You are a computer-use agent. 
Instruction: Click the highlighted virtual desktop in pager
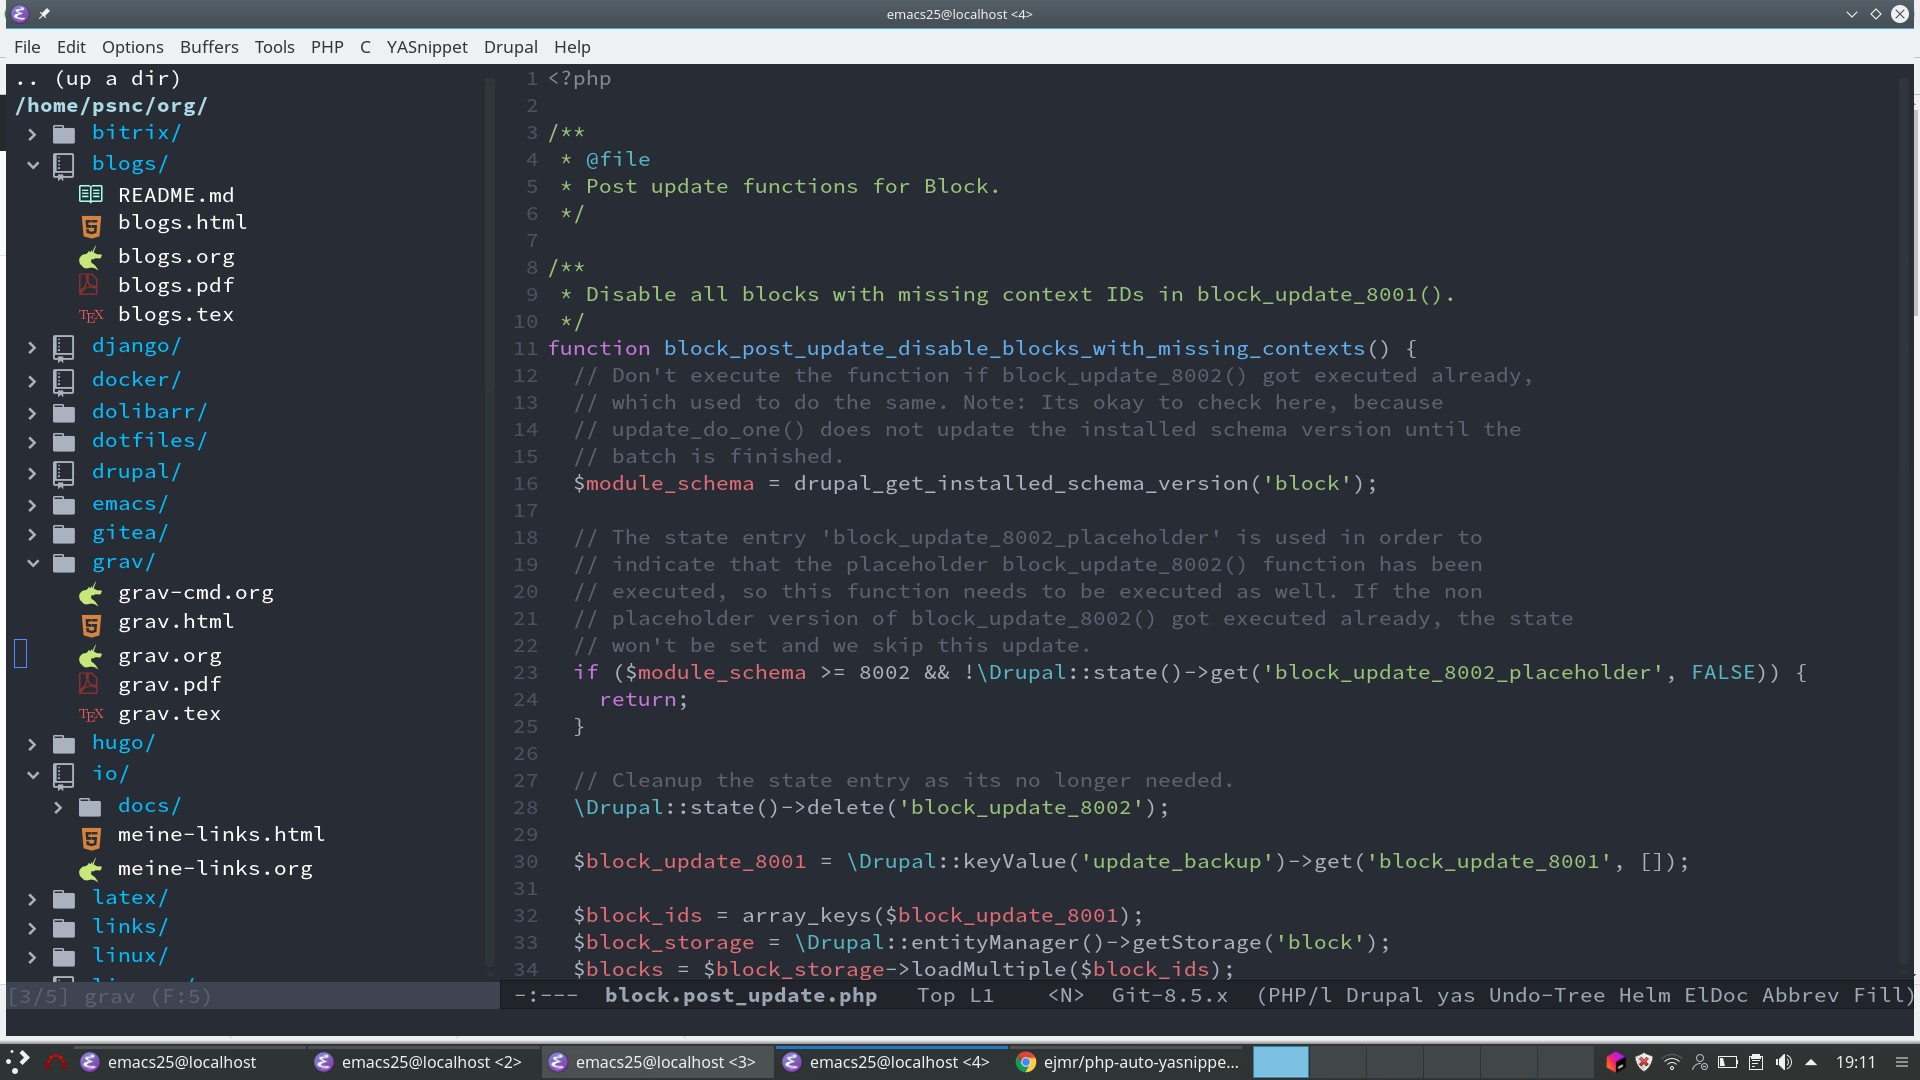pyautogui.click(x=1280, y=1062)
